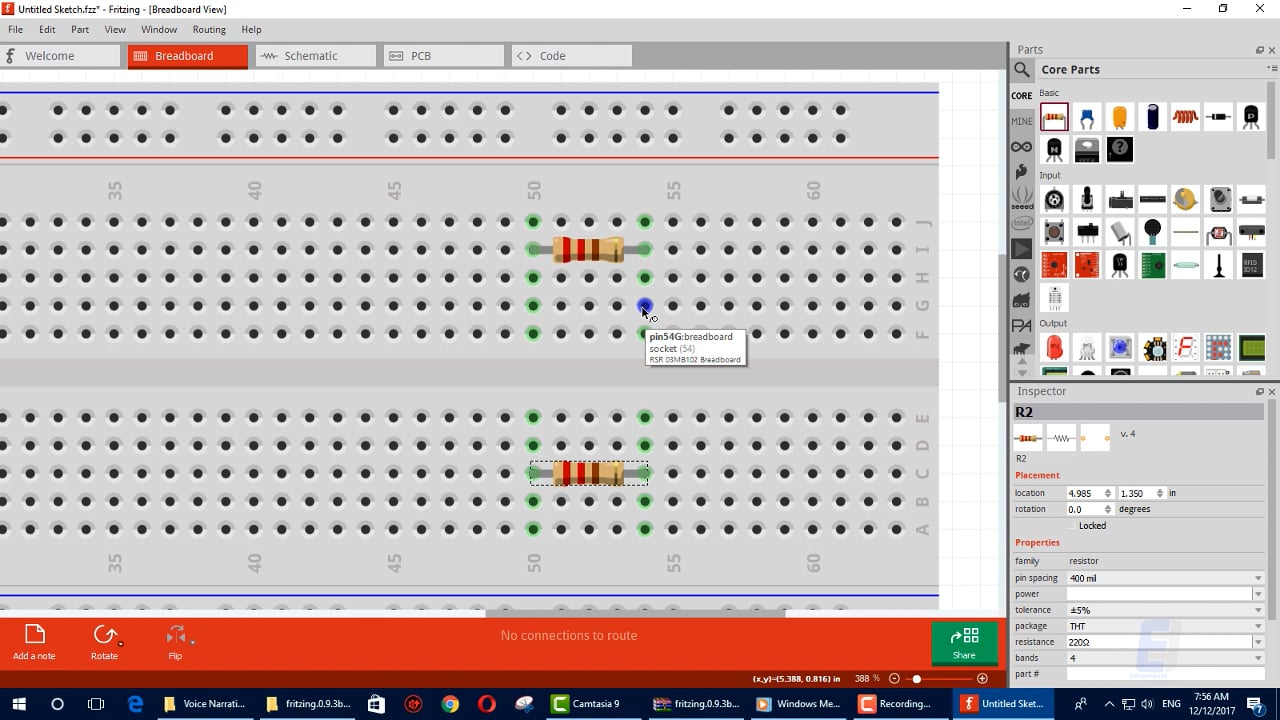
Task: Rotate the selected part
Action: (104, 642)
